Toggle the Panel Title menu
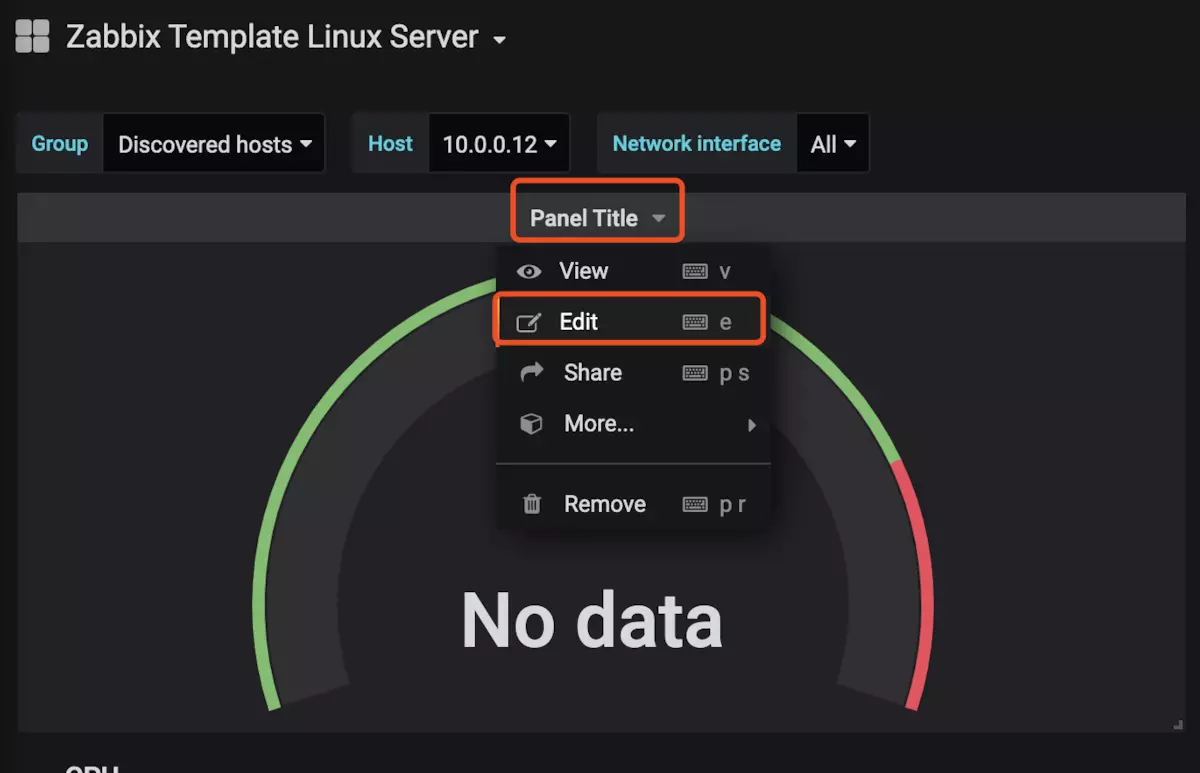1200x773 pixels. click(598, 218)
